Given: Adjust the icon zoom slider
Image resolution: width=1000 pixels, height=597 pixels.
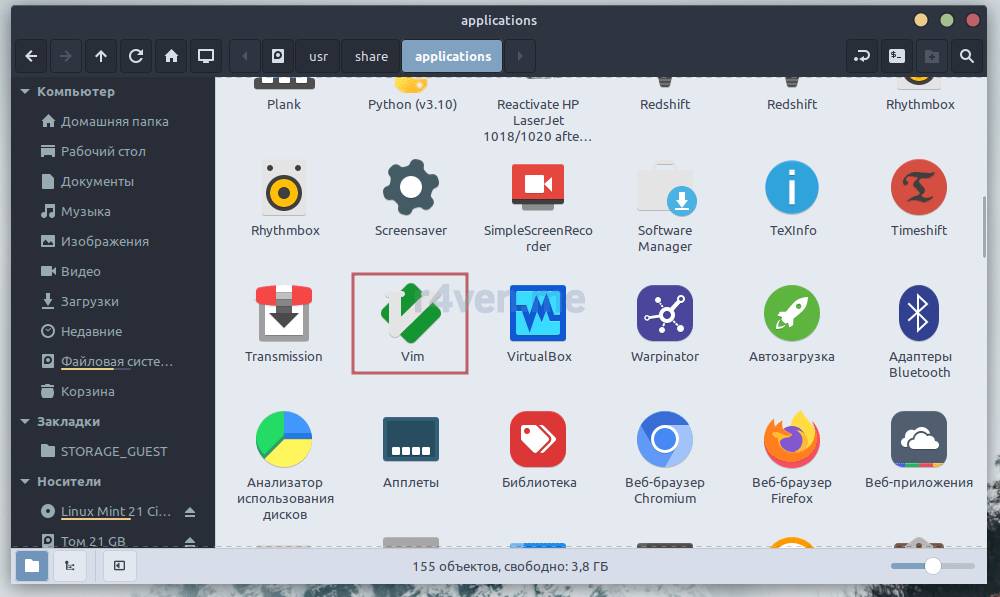Looking at the screenshot, I should 932,566.
